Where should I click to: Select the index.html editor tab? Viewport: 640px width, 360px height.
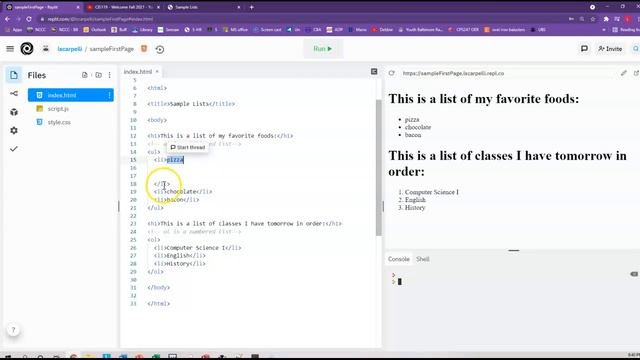click(138, 71)
